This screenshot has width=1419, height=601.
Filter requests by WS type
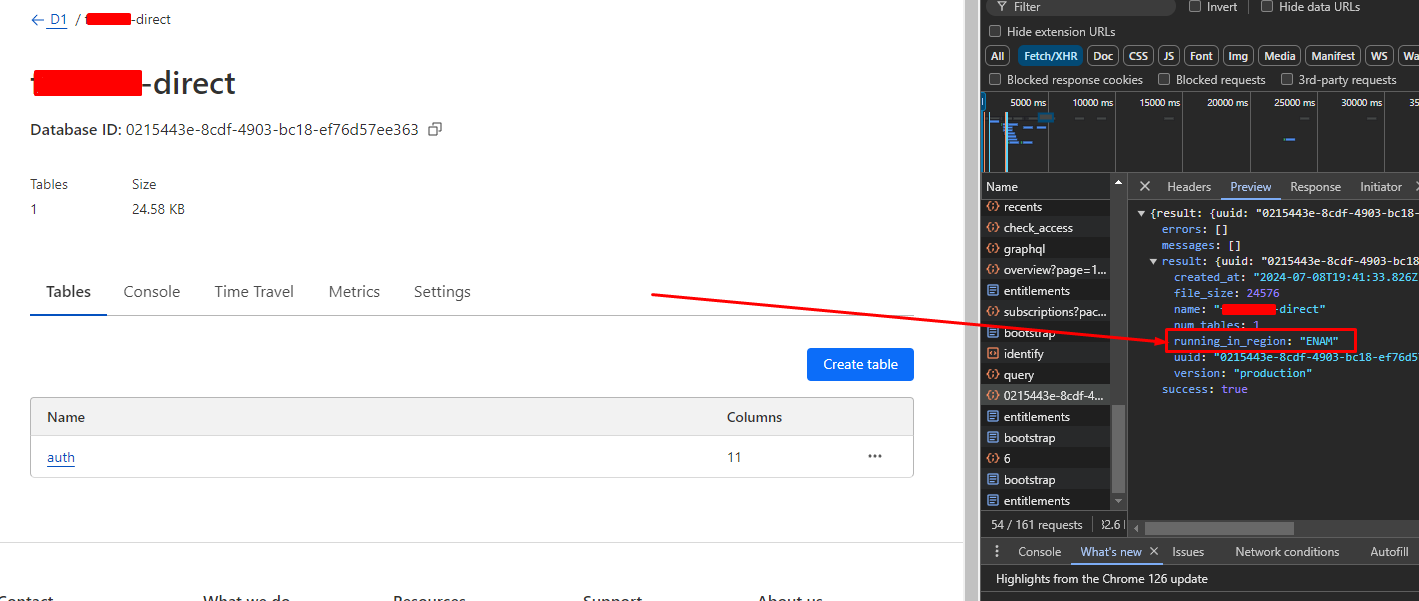click(1379, 56)
